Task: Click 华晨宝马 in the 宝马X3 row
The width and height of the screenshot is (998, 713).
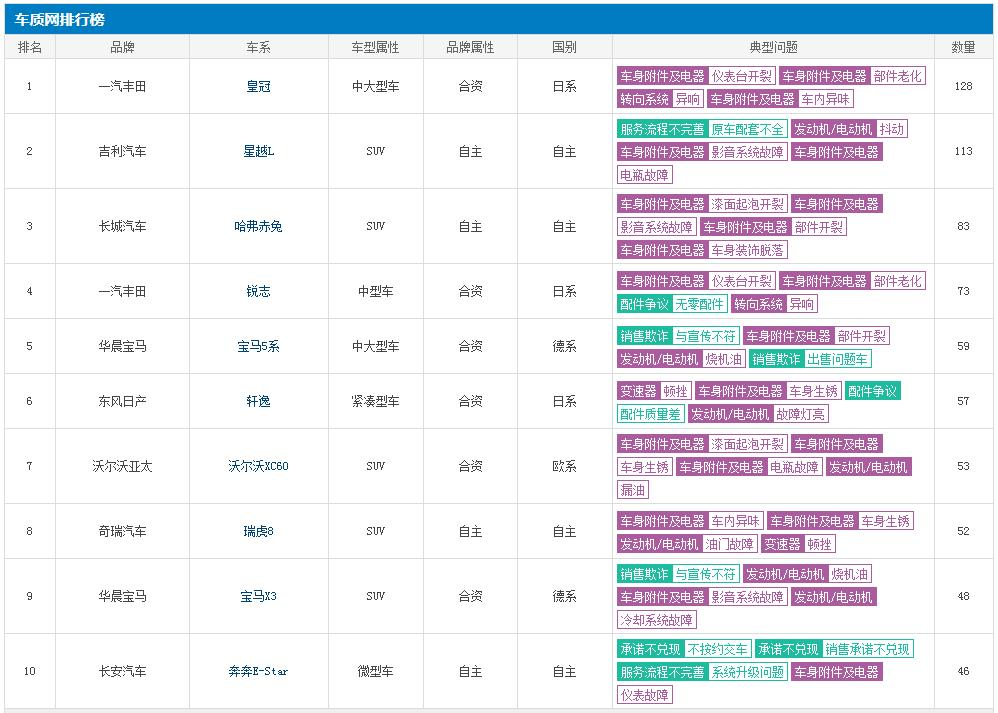Action: [122, 596]
